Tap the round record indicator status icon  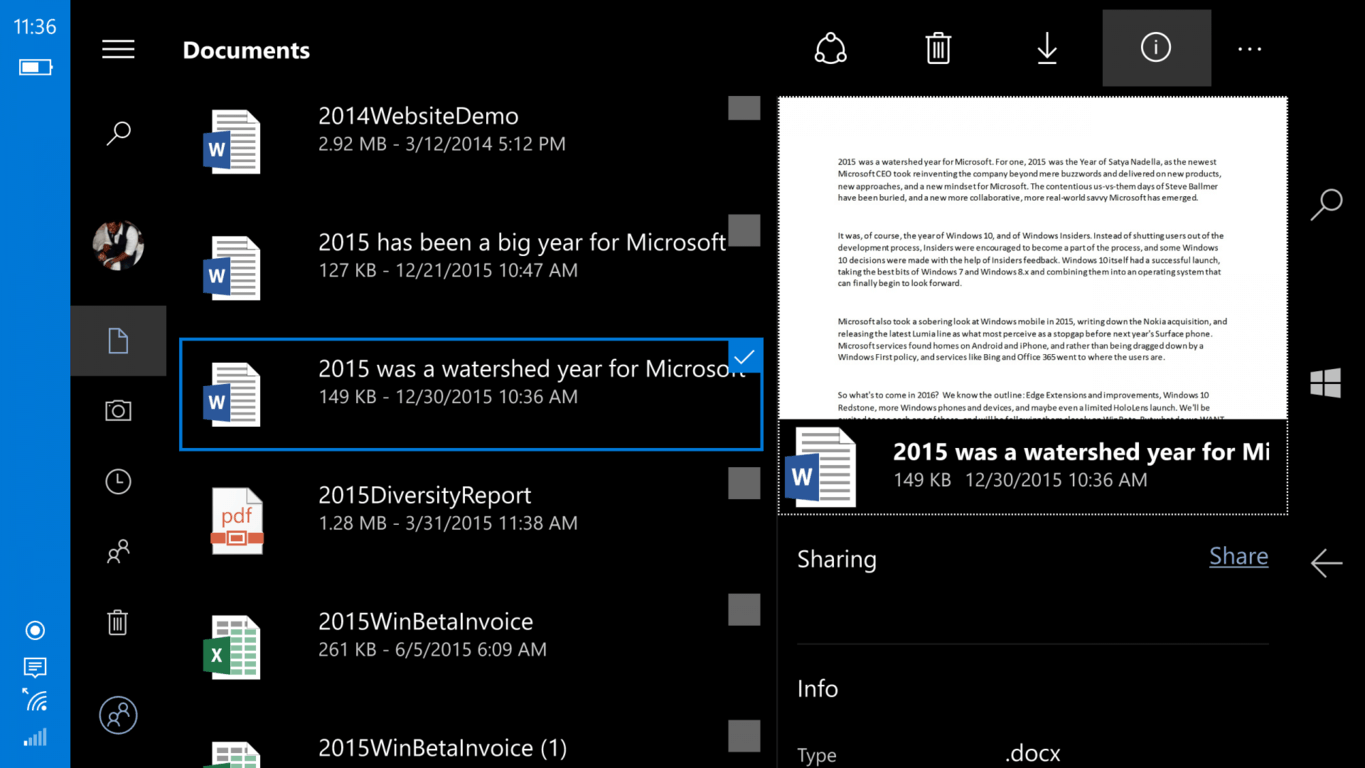(35, 630)
